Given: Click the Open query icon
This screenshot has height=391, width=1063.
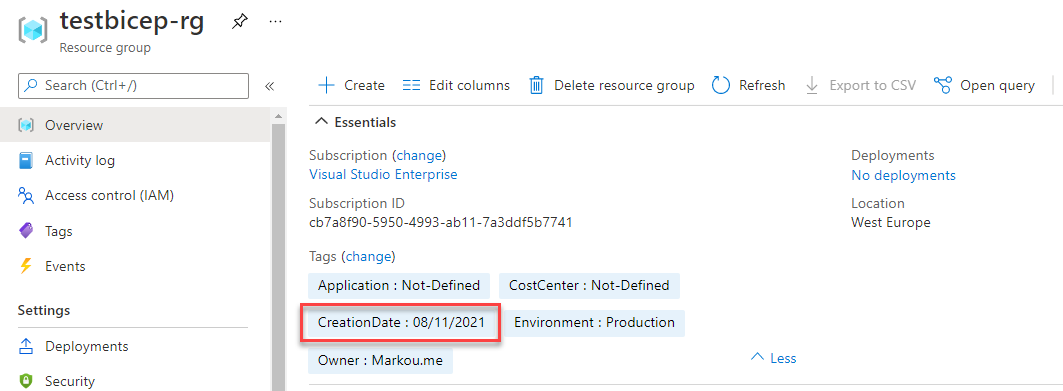Looking at the screenshot, I should click(942, 85).
